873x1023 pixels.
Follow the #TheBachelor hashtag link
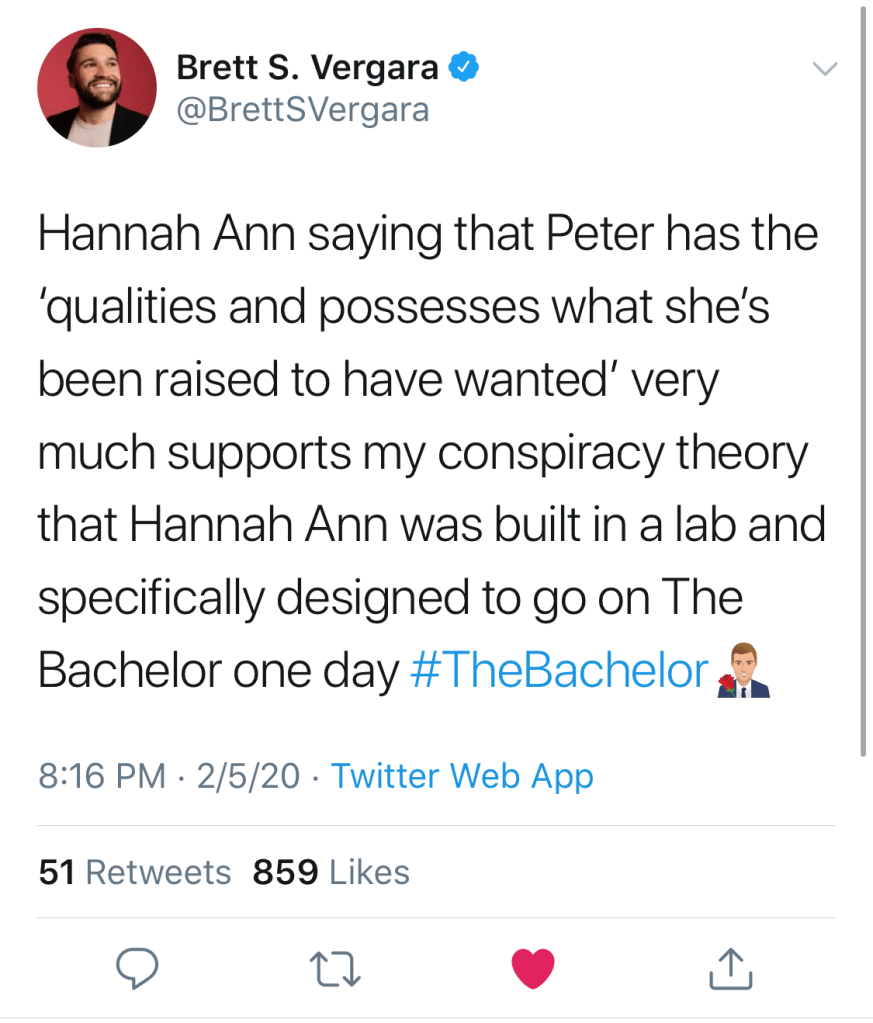560,671
